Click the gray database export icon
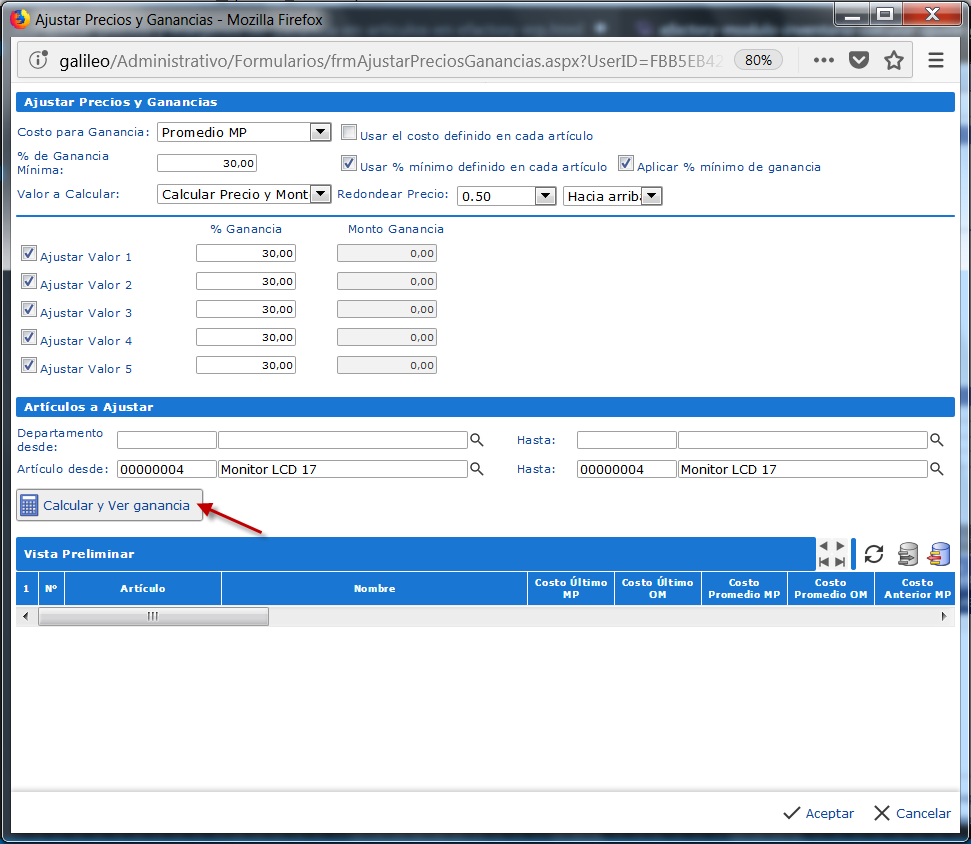The height and width of the screenshot is (844, 971). pyautogui.click(x=907, y=554)
